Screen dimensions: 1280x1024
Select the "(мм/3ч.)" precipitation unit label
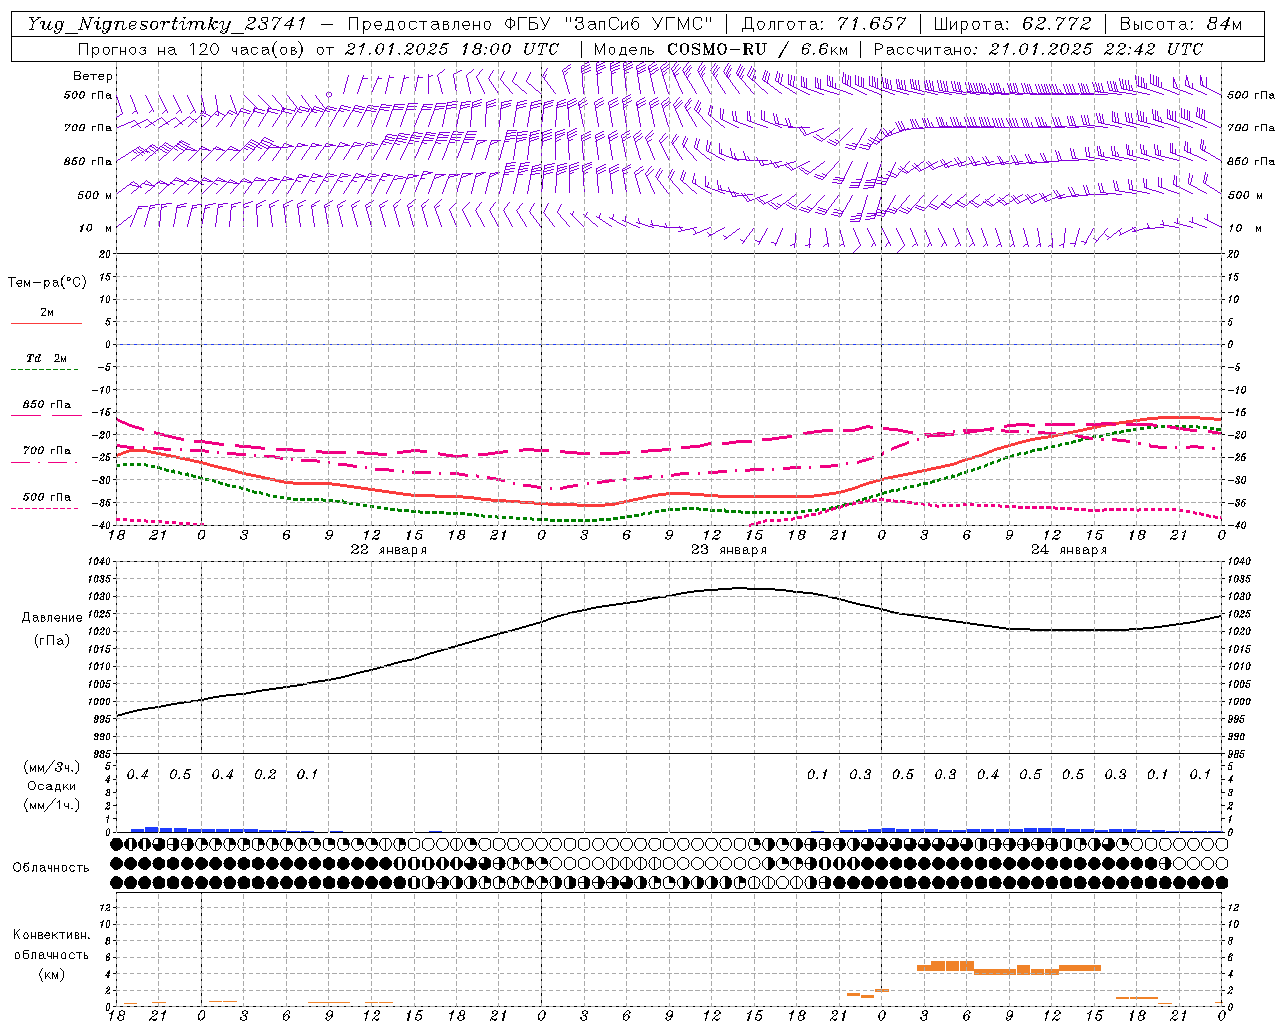(51, 767)
